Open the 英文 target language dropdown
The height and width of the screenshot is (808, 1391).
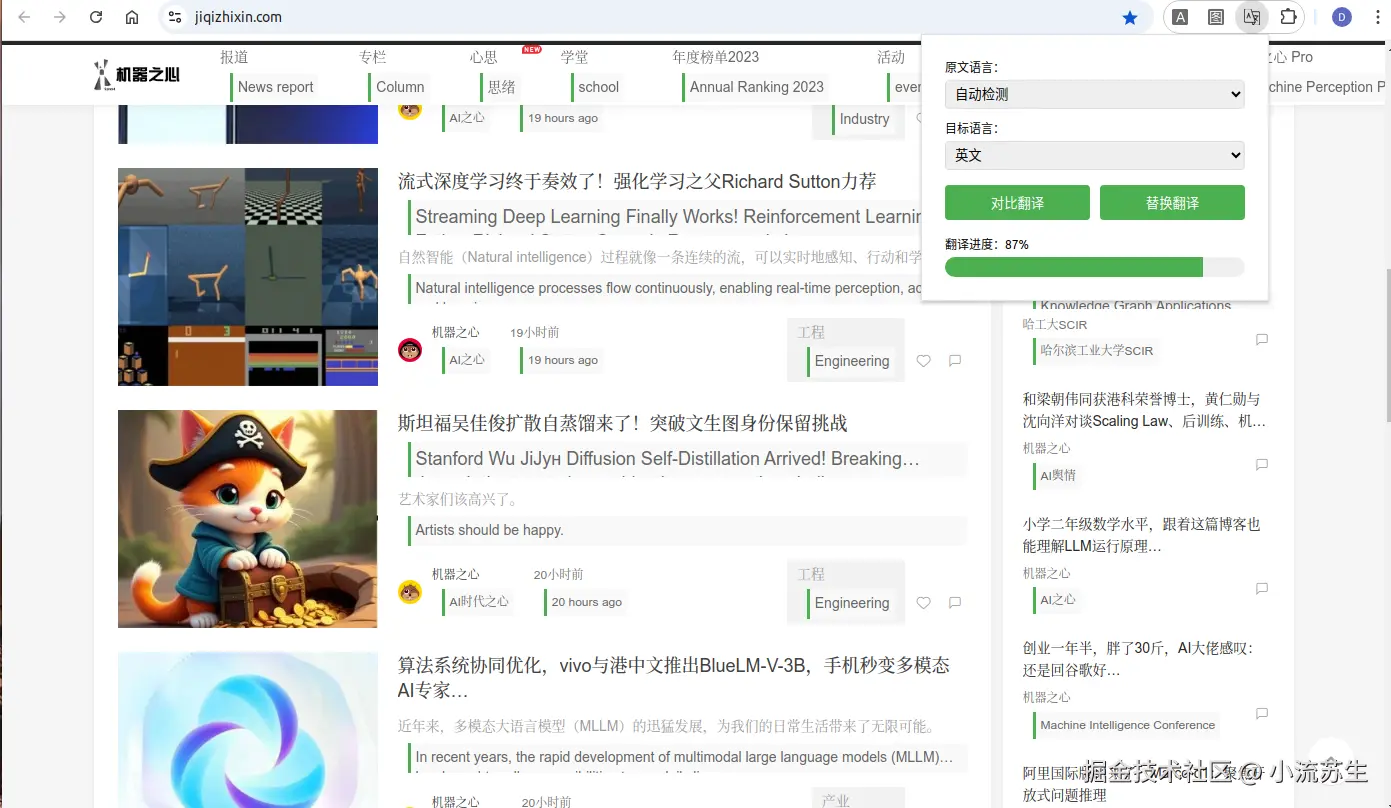click(1094, 155)
